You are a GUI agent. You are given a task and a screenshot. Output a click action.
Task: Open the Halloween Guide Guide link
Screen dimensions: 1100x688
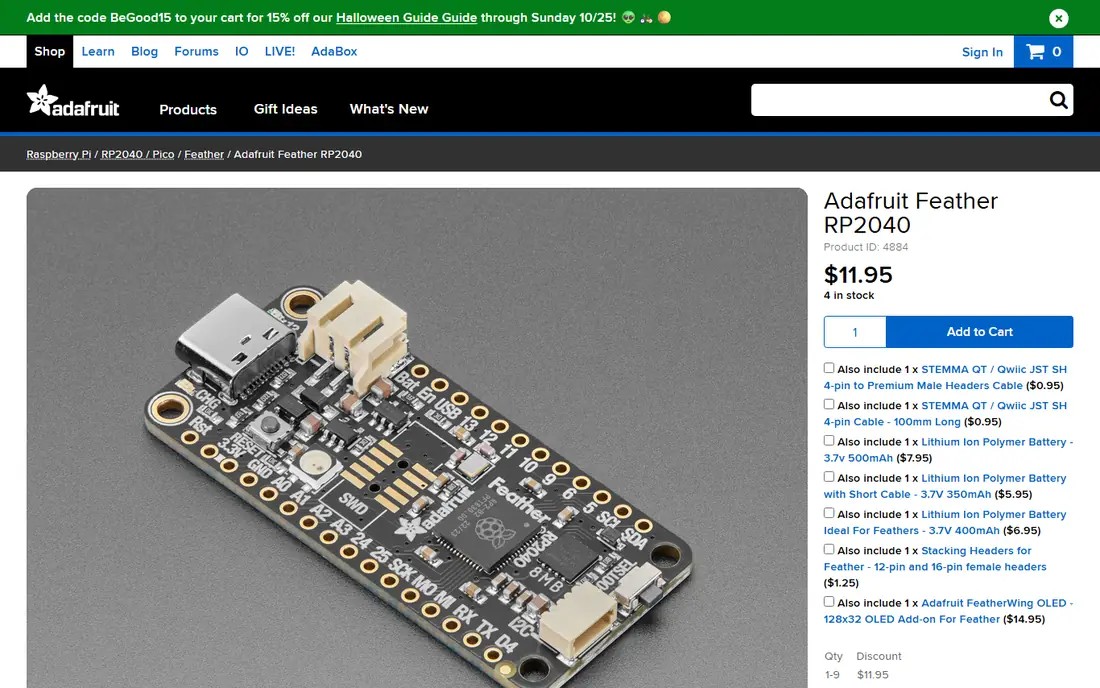click(406, 18)
